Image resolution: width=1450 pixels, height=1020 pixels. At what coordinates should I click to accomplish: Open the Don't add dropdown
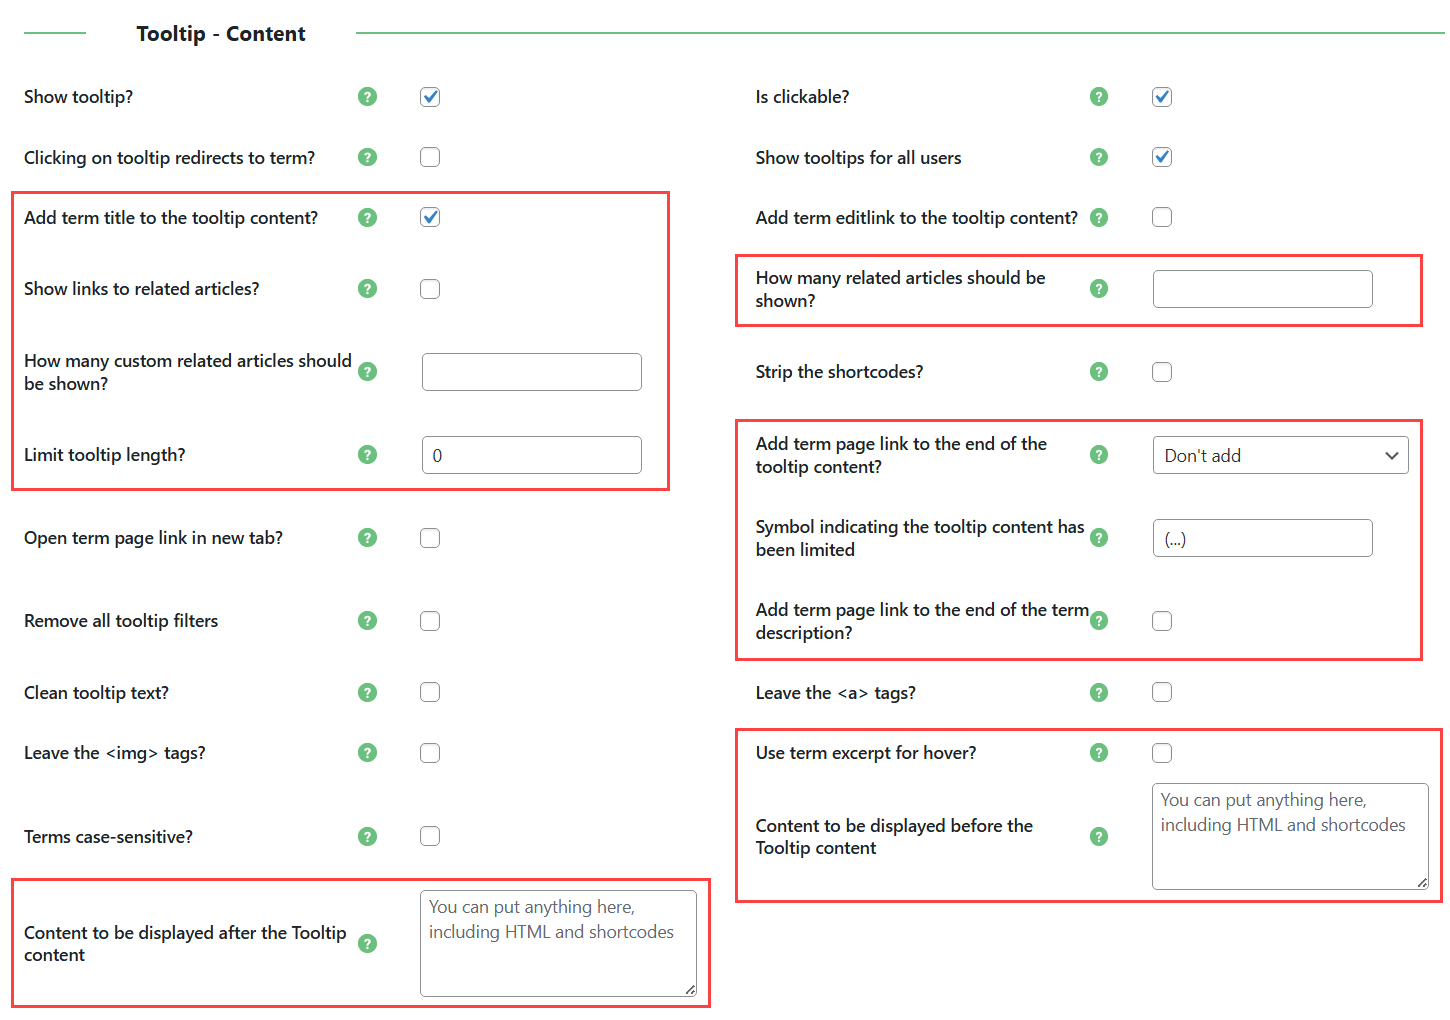pos(1280,455)
